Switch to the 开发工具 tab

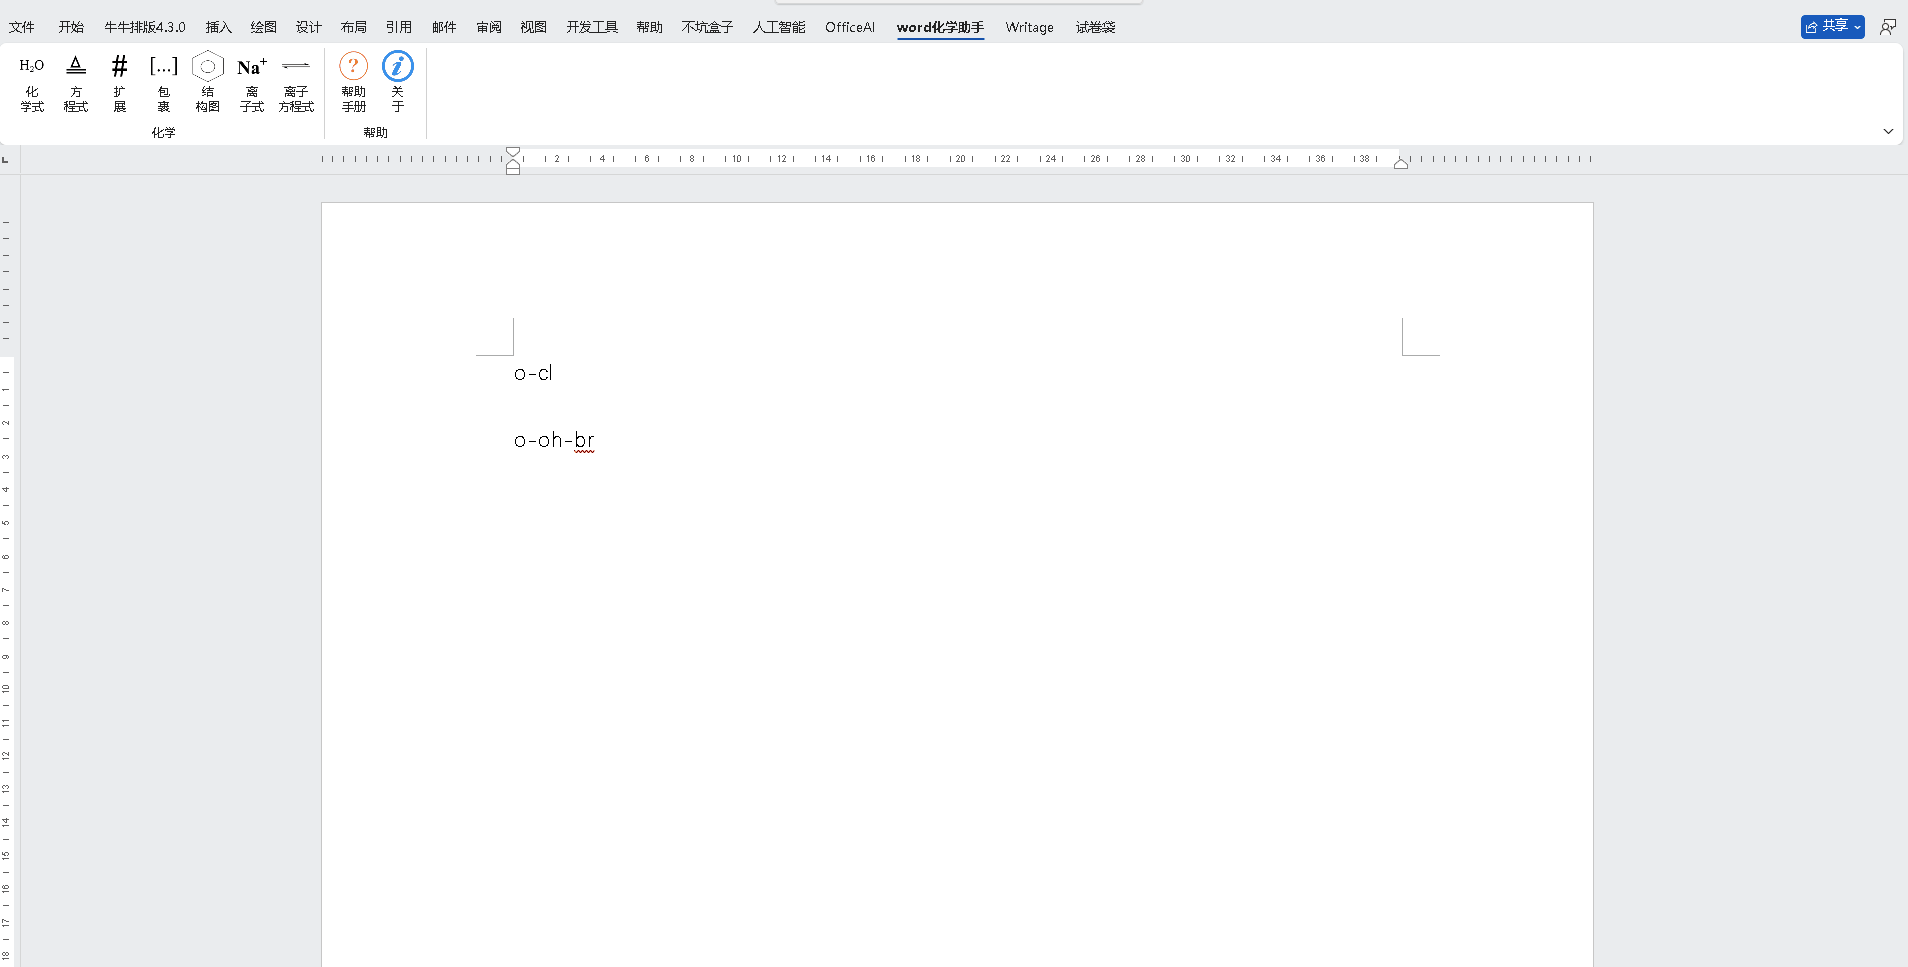(x=592, y=27)
